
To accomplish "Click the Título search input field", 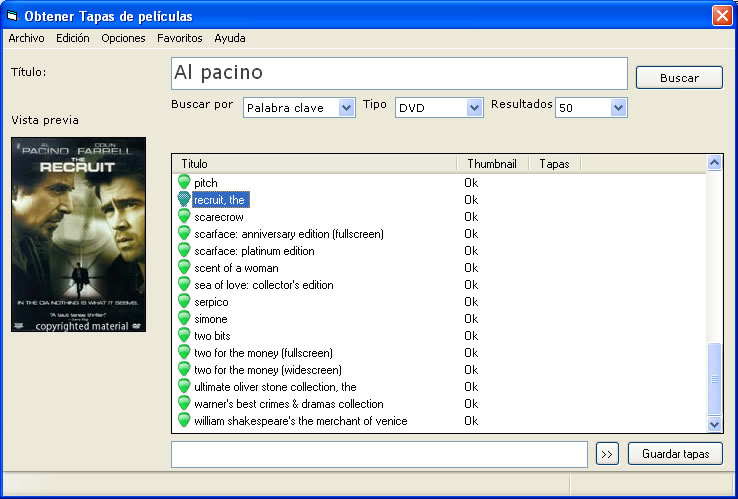I will (x=398, y=73).
